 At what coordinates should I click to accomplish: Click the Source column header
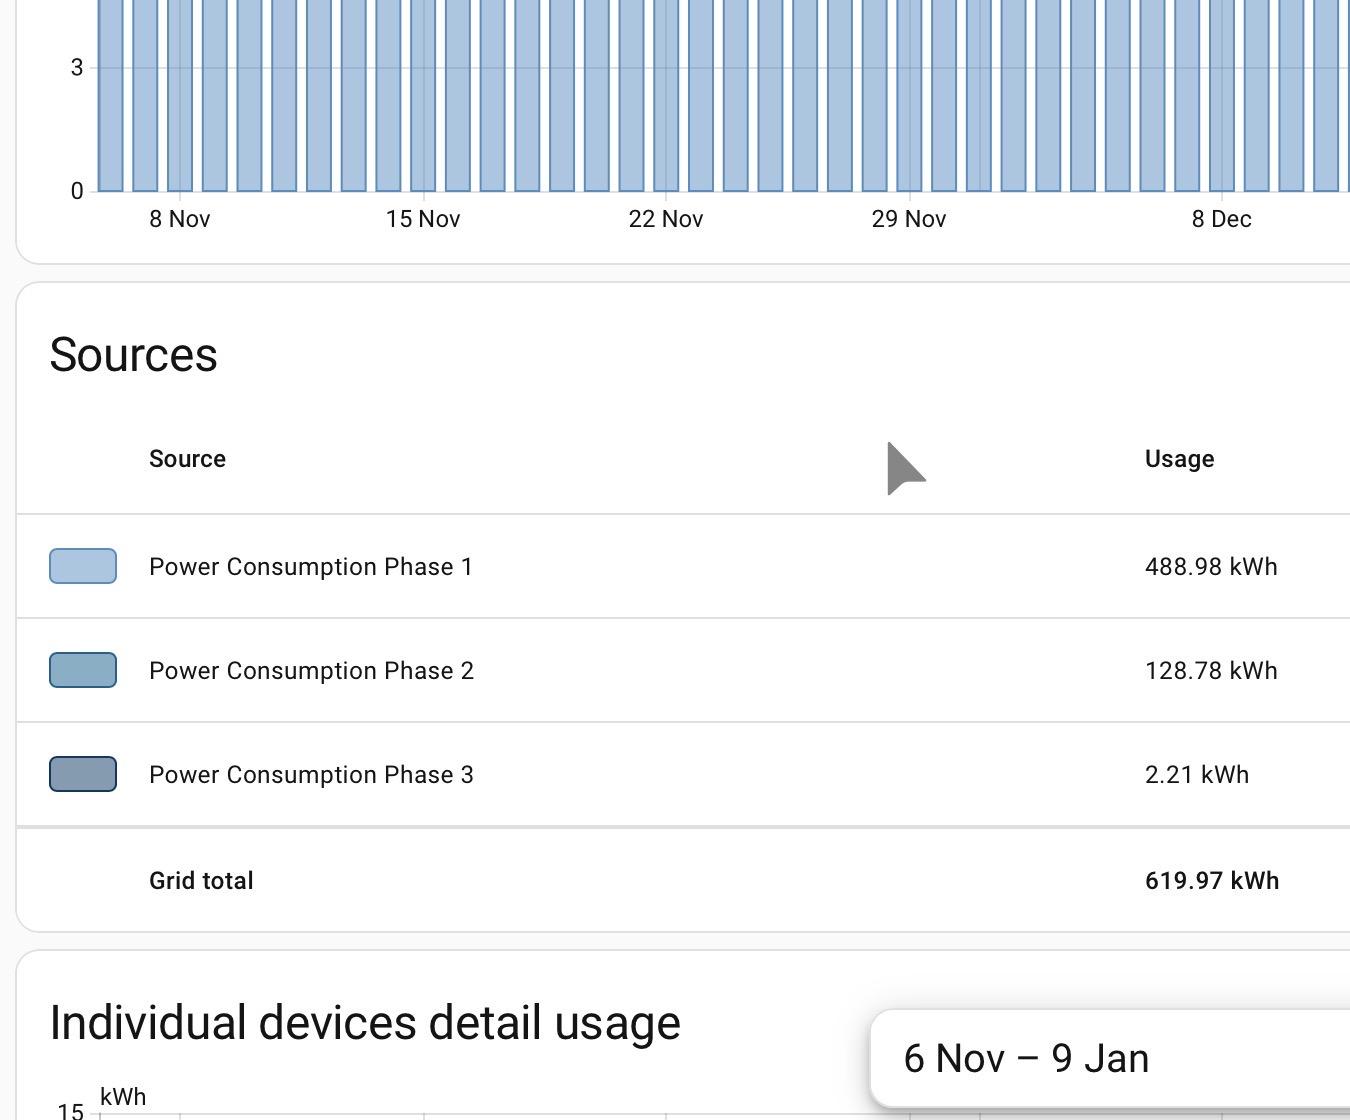tap(187, 459)
